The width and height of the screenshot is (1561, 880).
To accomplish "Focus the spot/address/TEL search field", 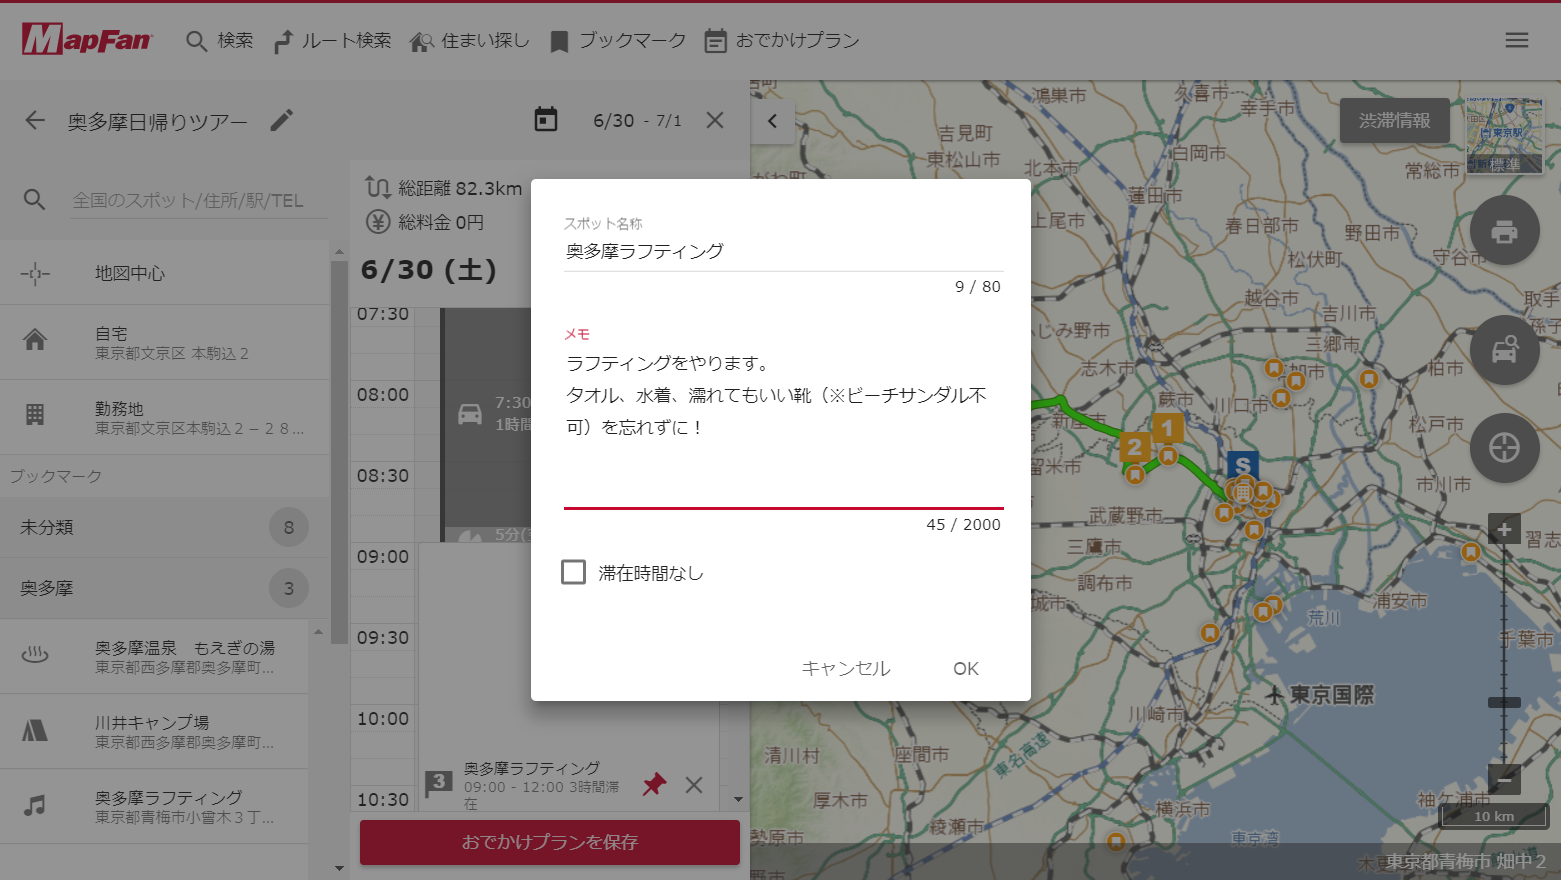I will click(x=199, y=200).
